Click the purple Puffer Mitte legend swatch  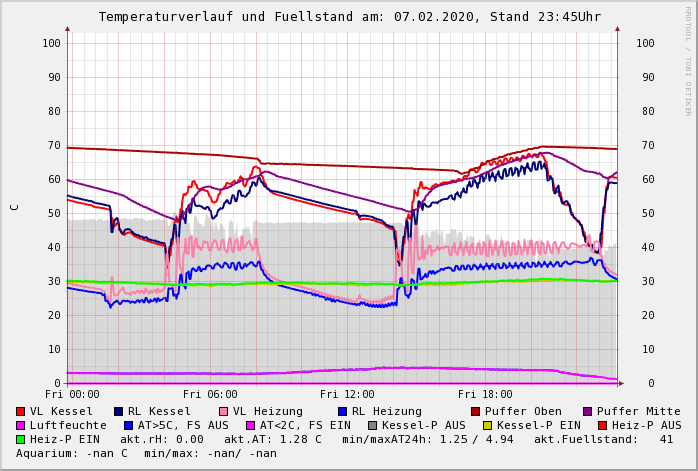(587, 411)
